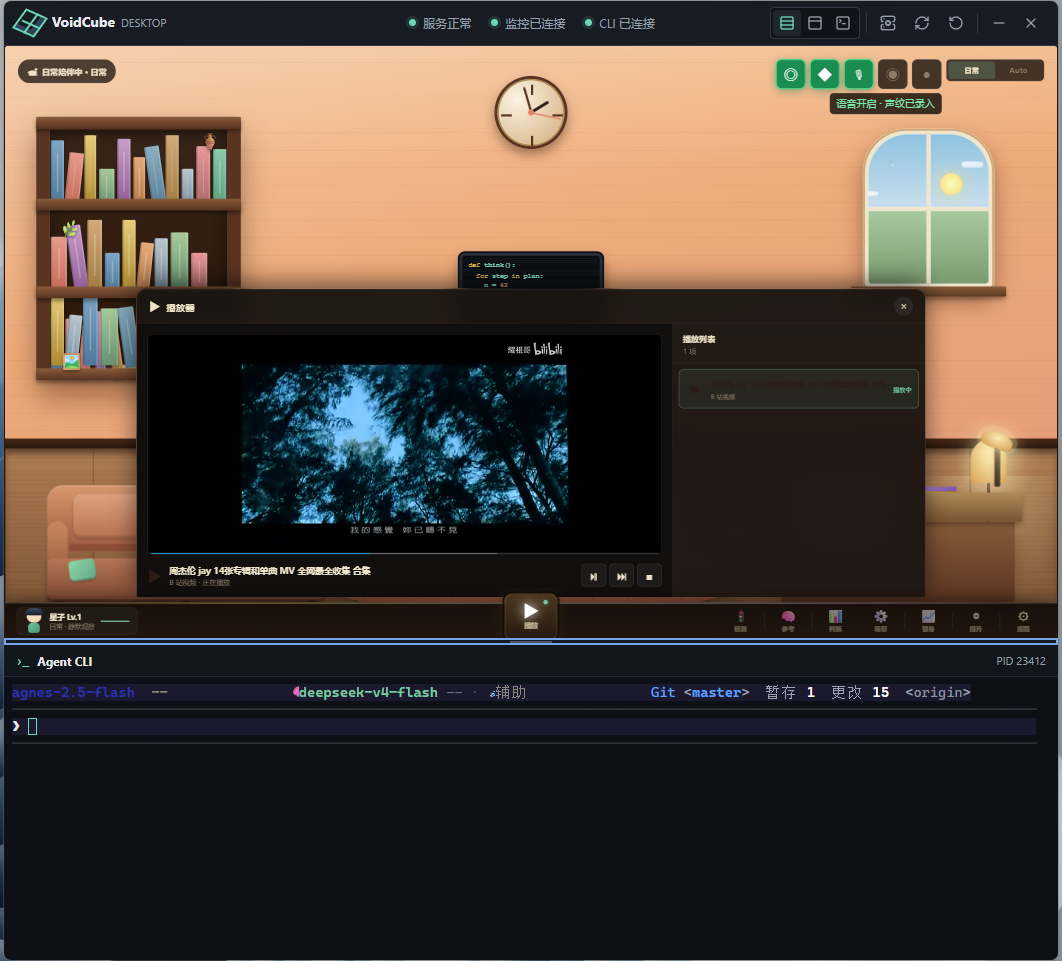Click the bilibili video frame

404,444
